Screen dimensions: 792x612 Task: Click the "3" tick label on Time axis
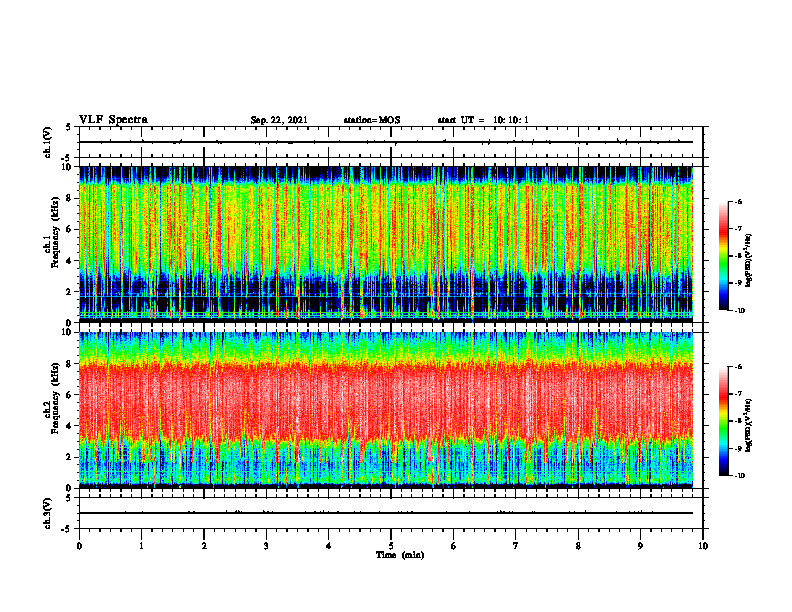coord(266,546)
